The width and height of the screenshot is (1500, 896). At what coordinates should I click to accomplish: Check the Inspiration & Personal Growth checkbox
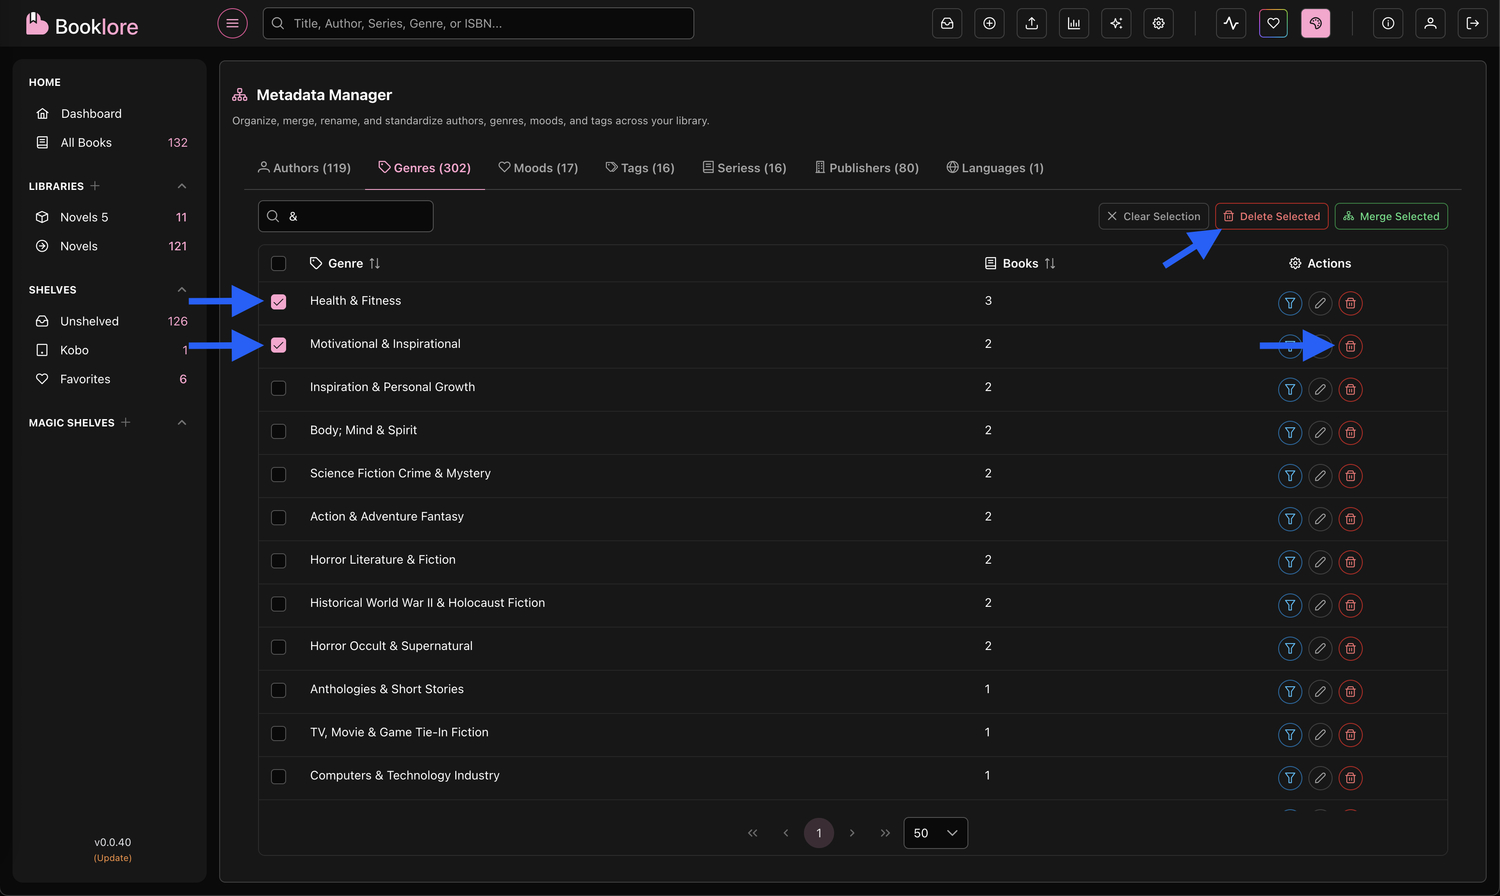(279, 388)
